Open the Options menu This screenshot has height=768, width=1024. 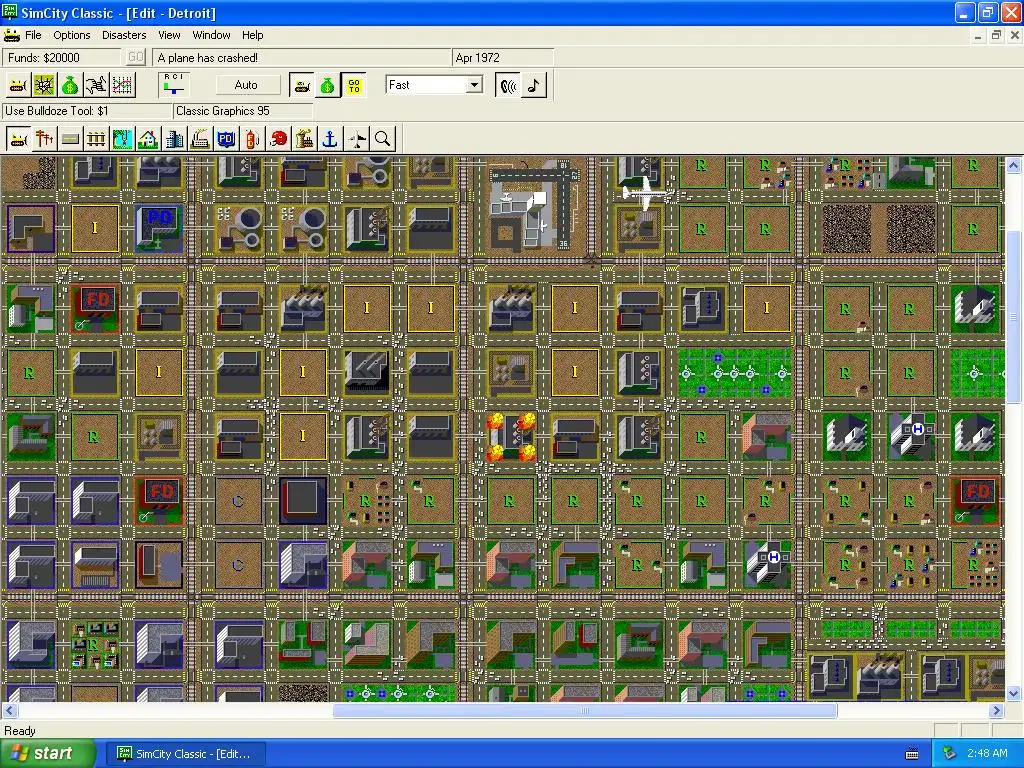(x=72, y=35)
